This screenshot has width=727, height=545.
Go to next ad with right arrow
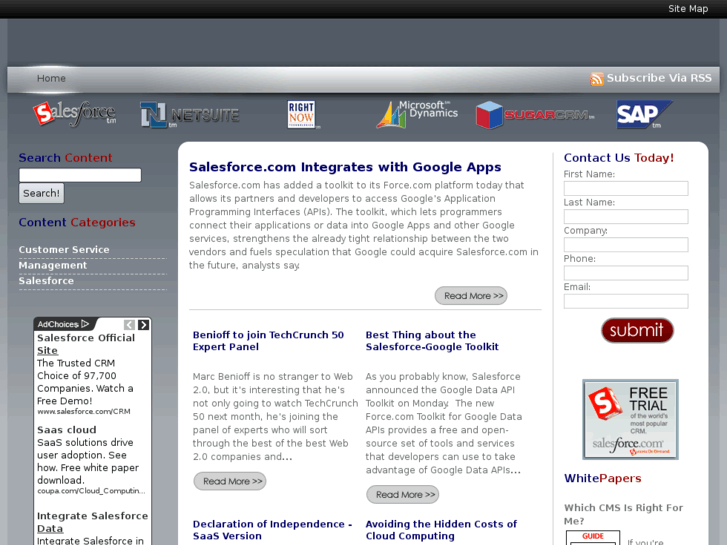pos(144,325)
